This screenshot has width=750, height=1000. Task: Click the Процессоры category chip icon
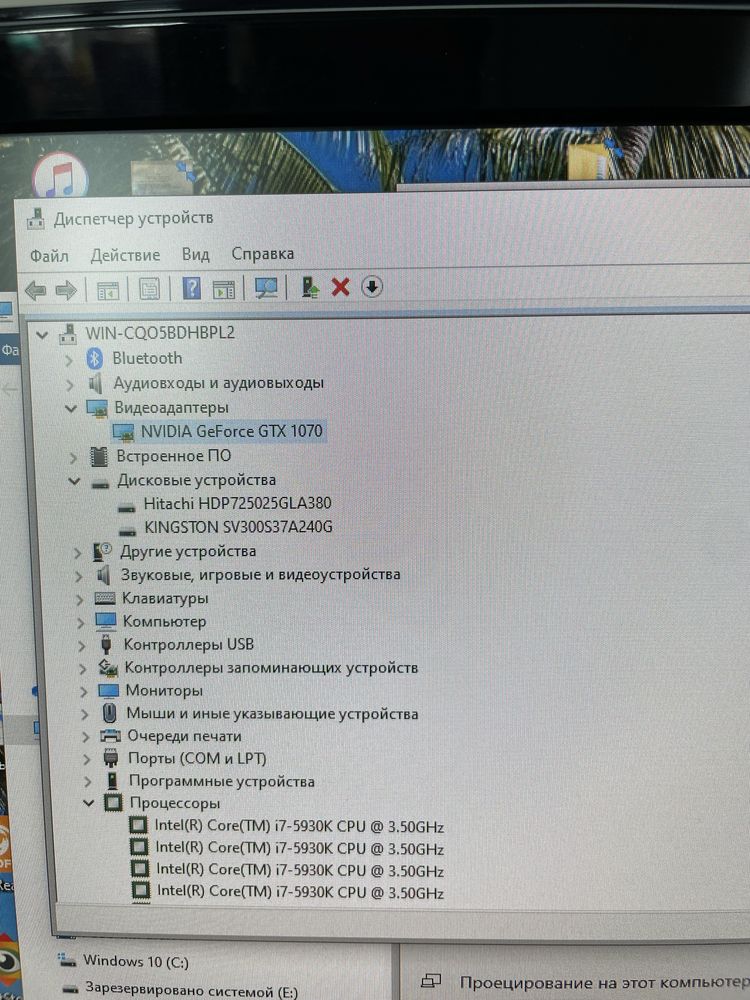point(113,802)
